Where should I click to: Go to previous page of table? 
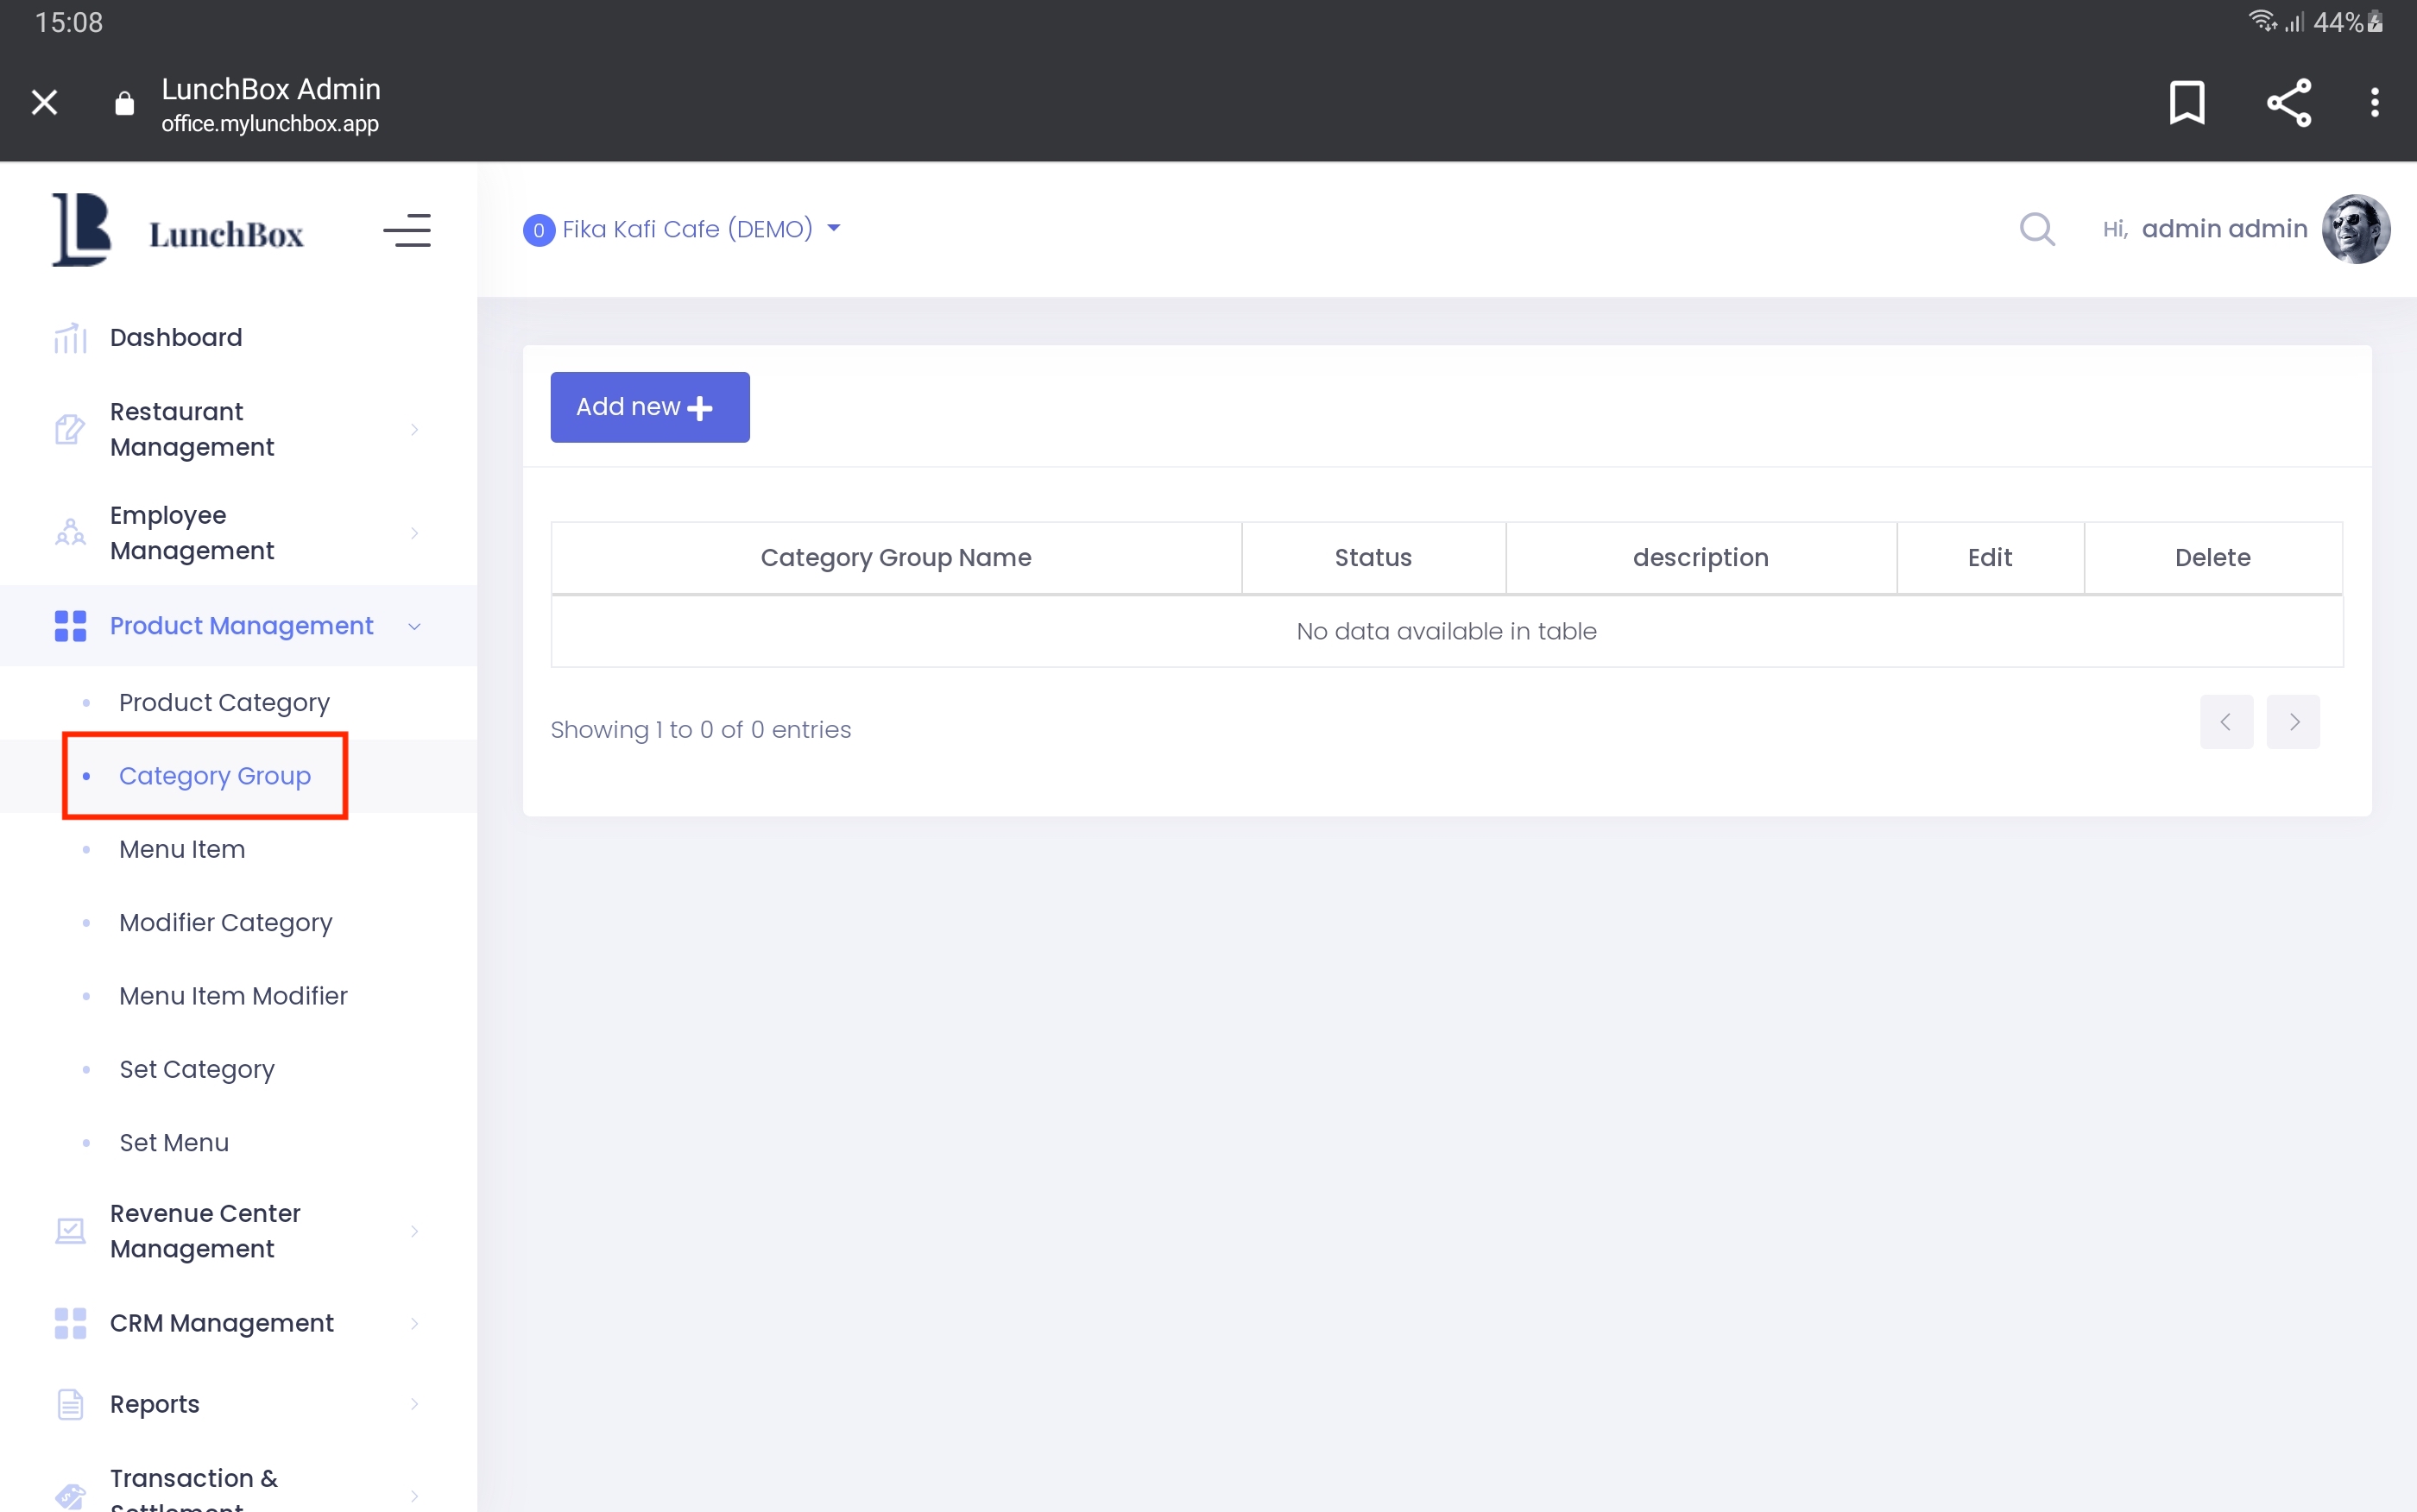coord(2225,722)
